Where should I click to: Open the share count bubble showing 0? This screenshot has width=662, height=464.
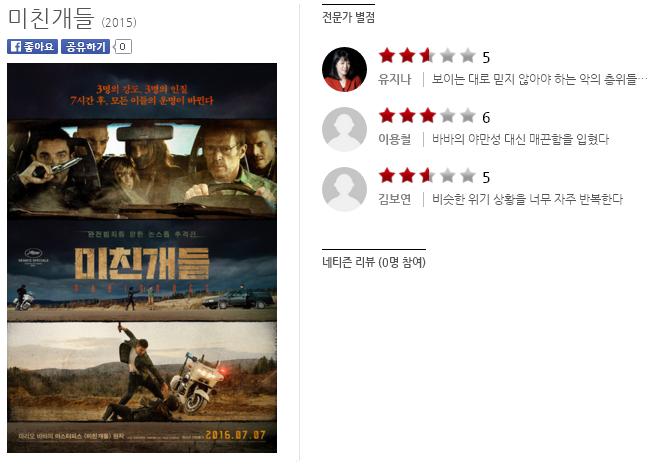pyautogui.click(x=122, y=46)
